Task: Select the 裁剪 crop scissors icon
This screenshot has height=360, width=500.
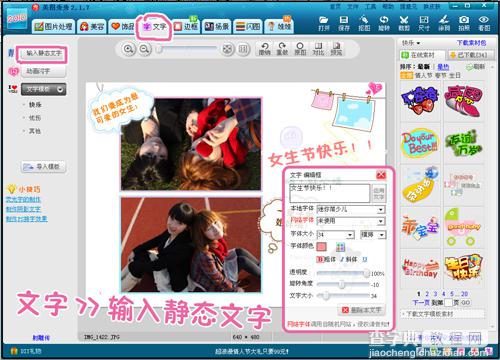Action: 404,23
